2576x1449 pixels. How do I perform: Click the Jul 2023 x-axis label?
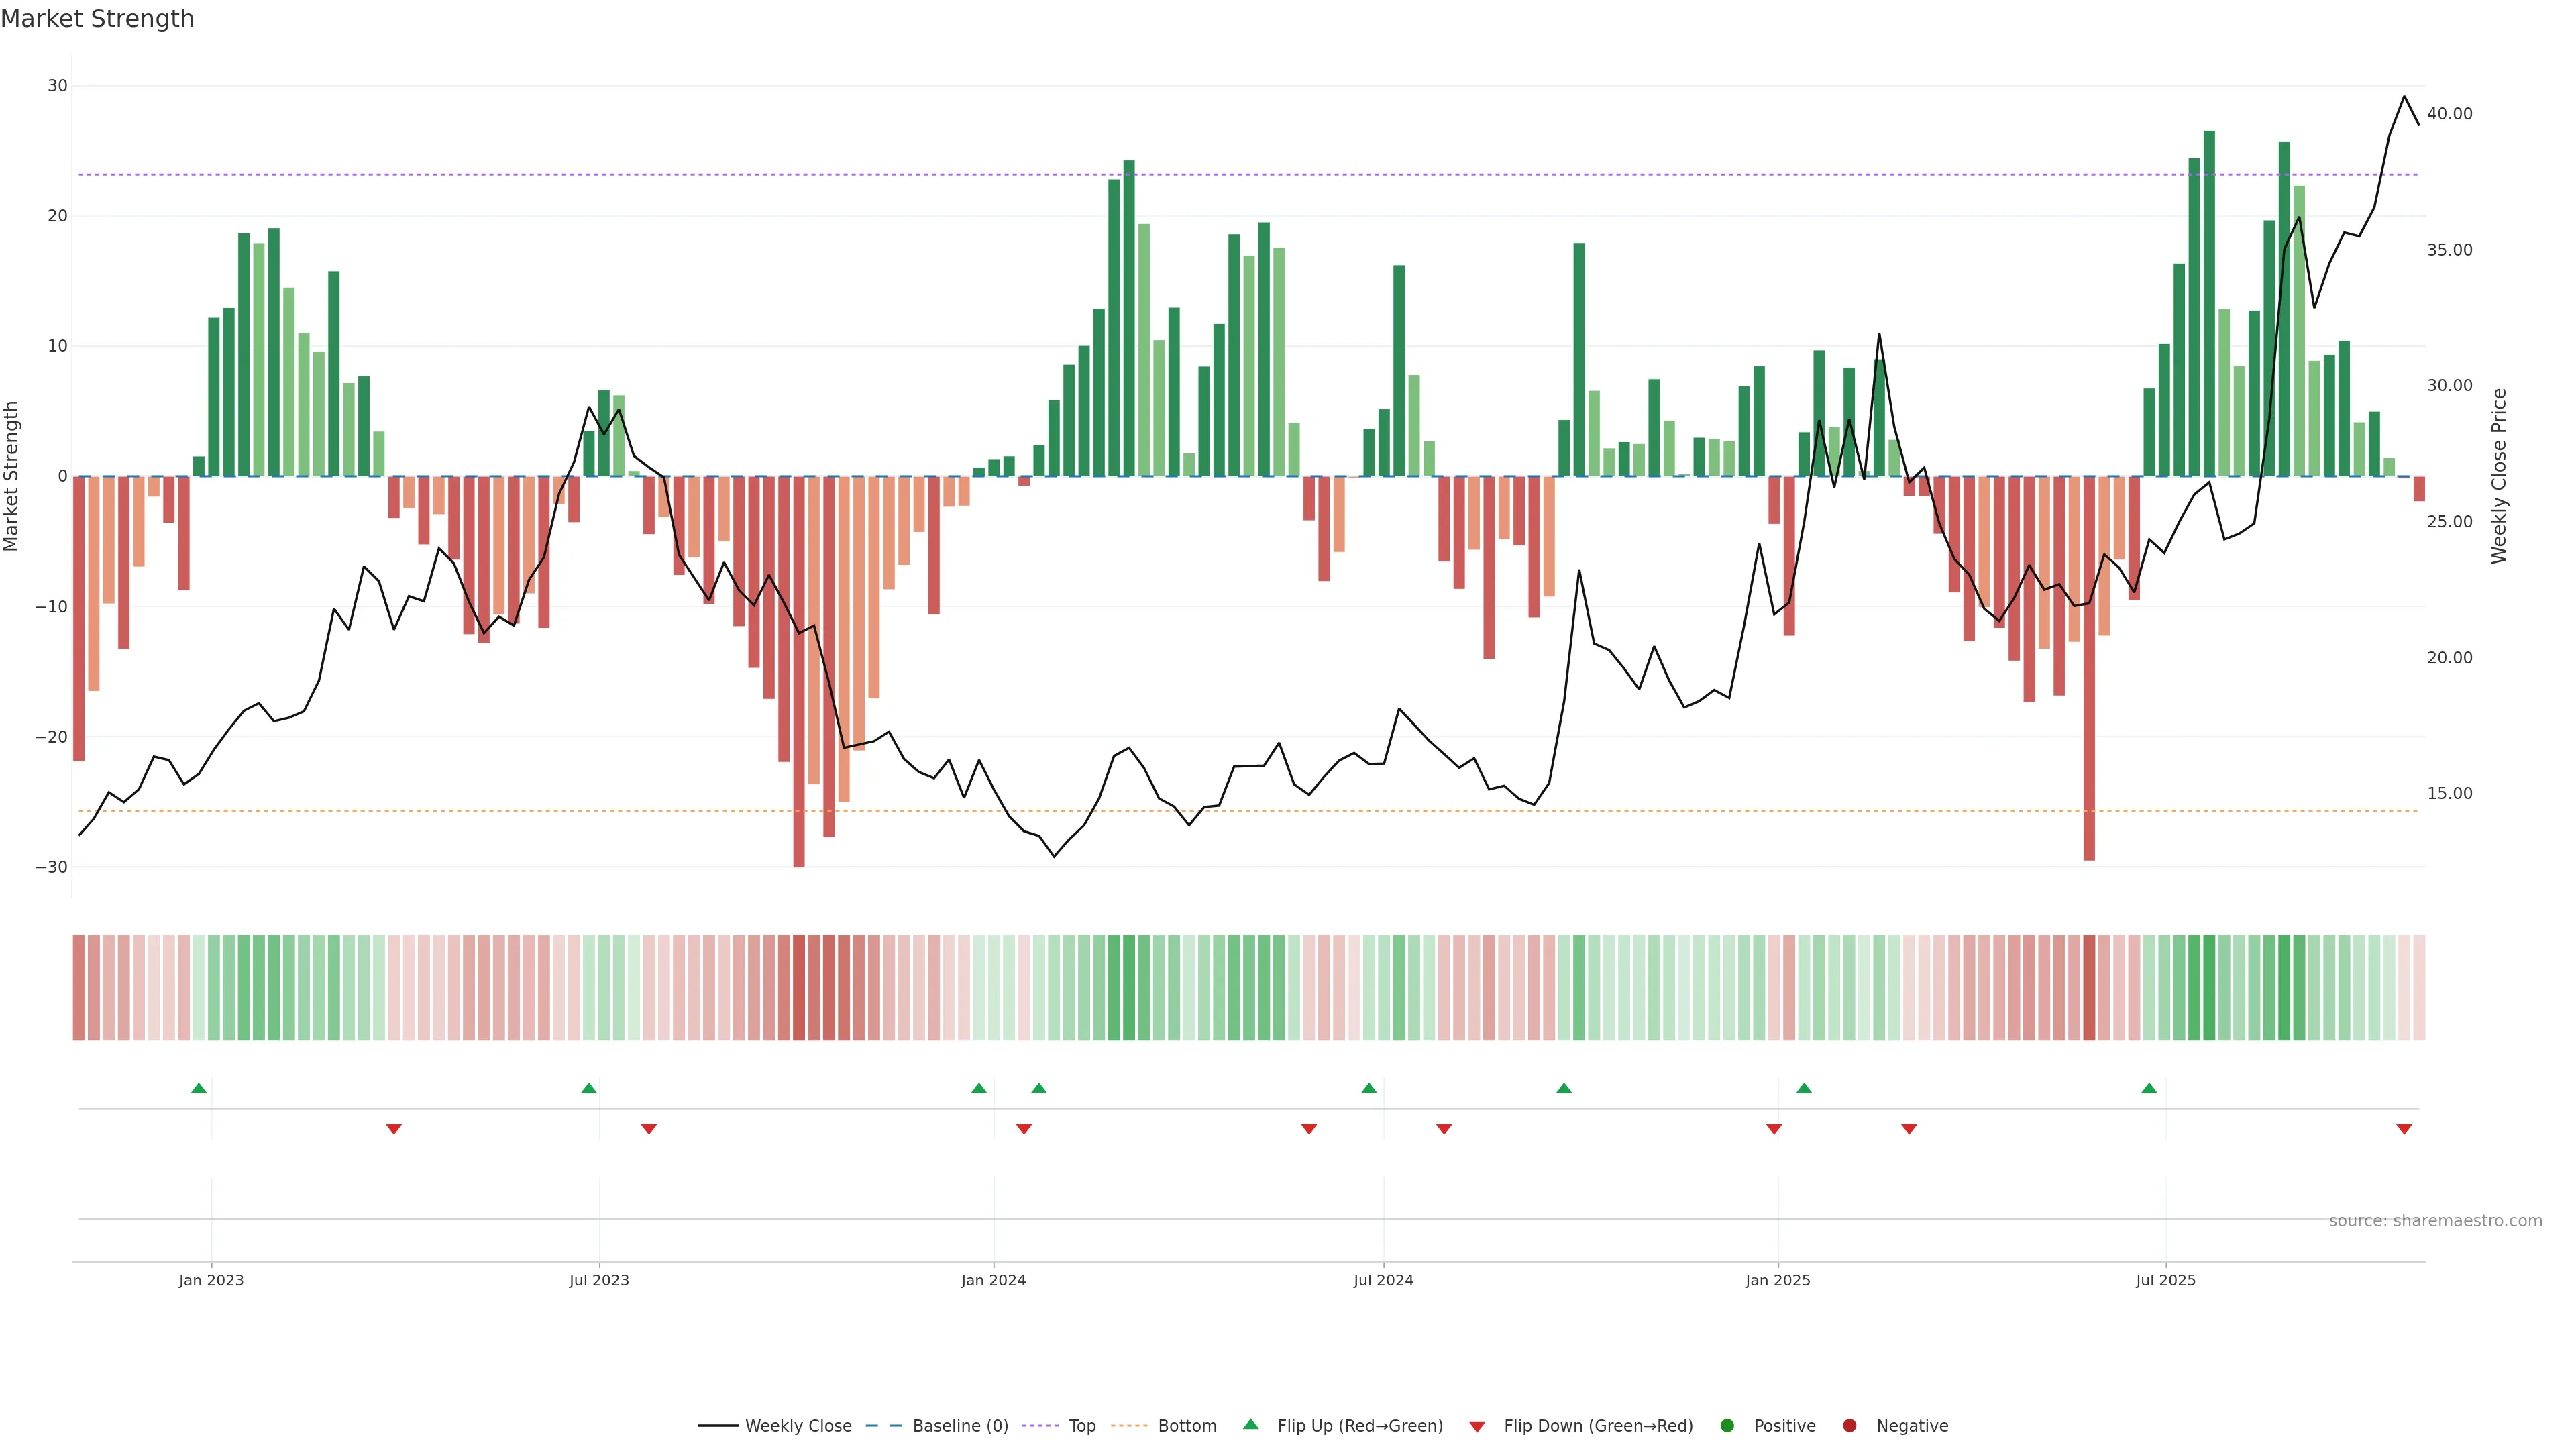coord(599,1280)
